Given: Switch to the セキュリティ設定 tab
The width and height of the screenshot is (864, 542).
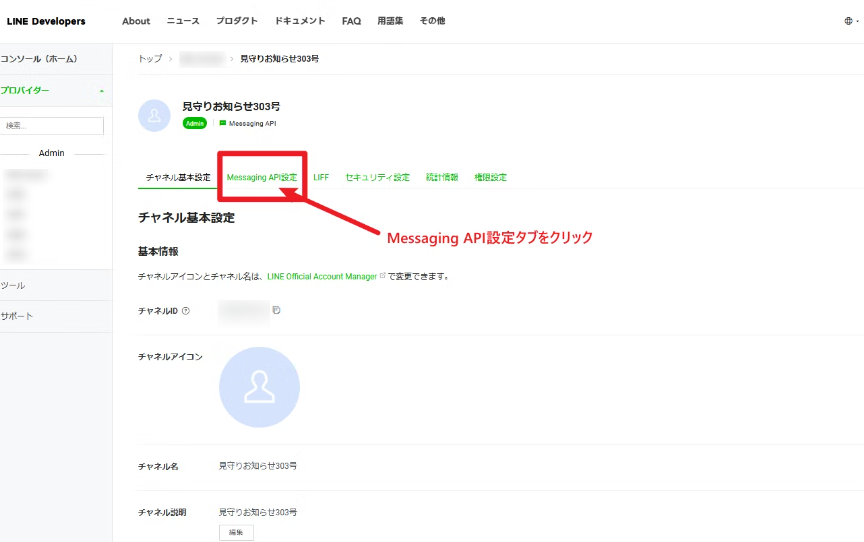Looking at the screenshot, I should 377,177.
